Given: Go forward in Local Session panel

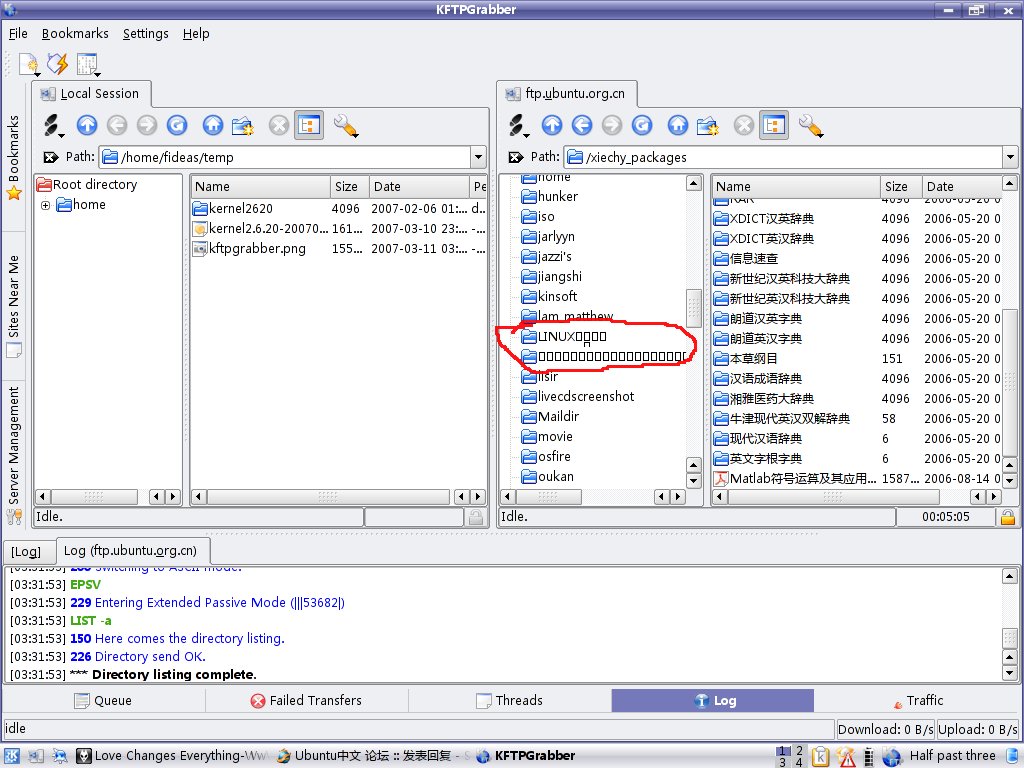Looking at the screenshot, I should [x=147, y=125].
